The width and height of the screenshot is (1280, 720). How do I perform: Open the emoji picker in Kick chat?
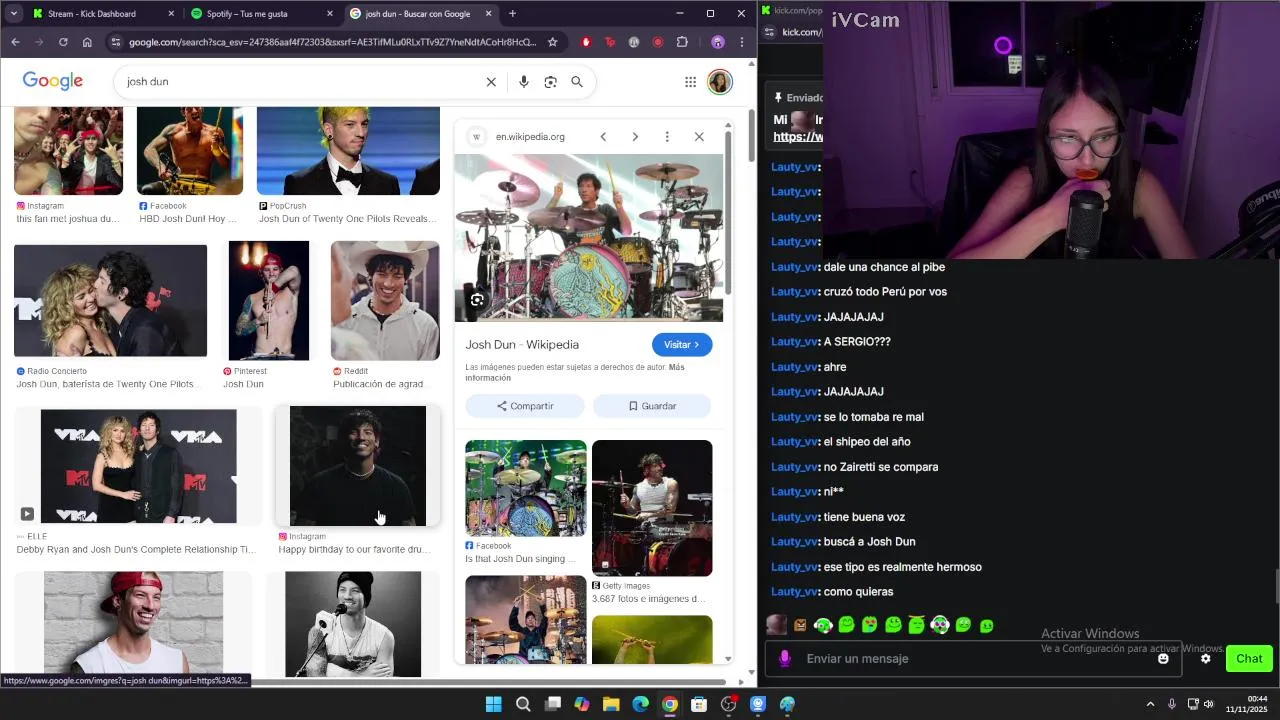point(1163,659)
